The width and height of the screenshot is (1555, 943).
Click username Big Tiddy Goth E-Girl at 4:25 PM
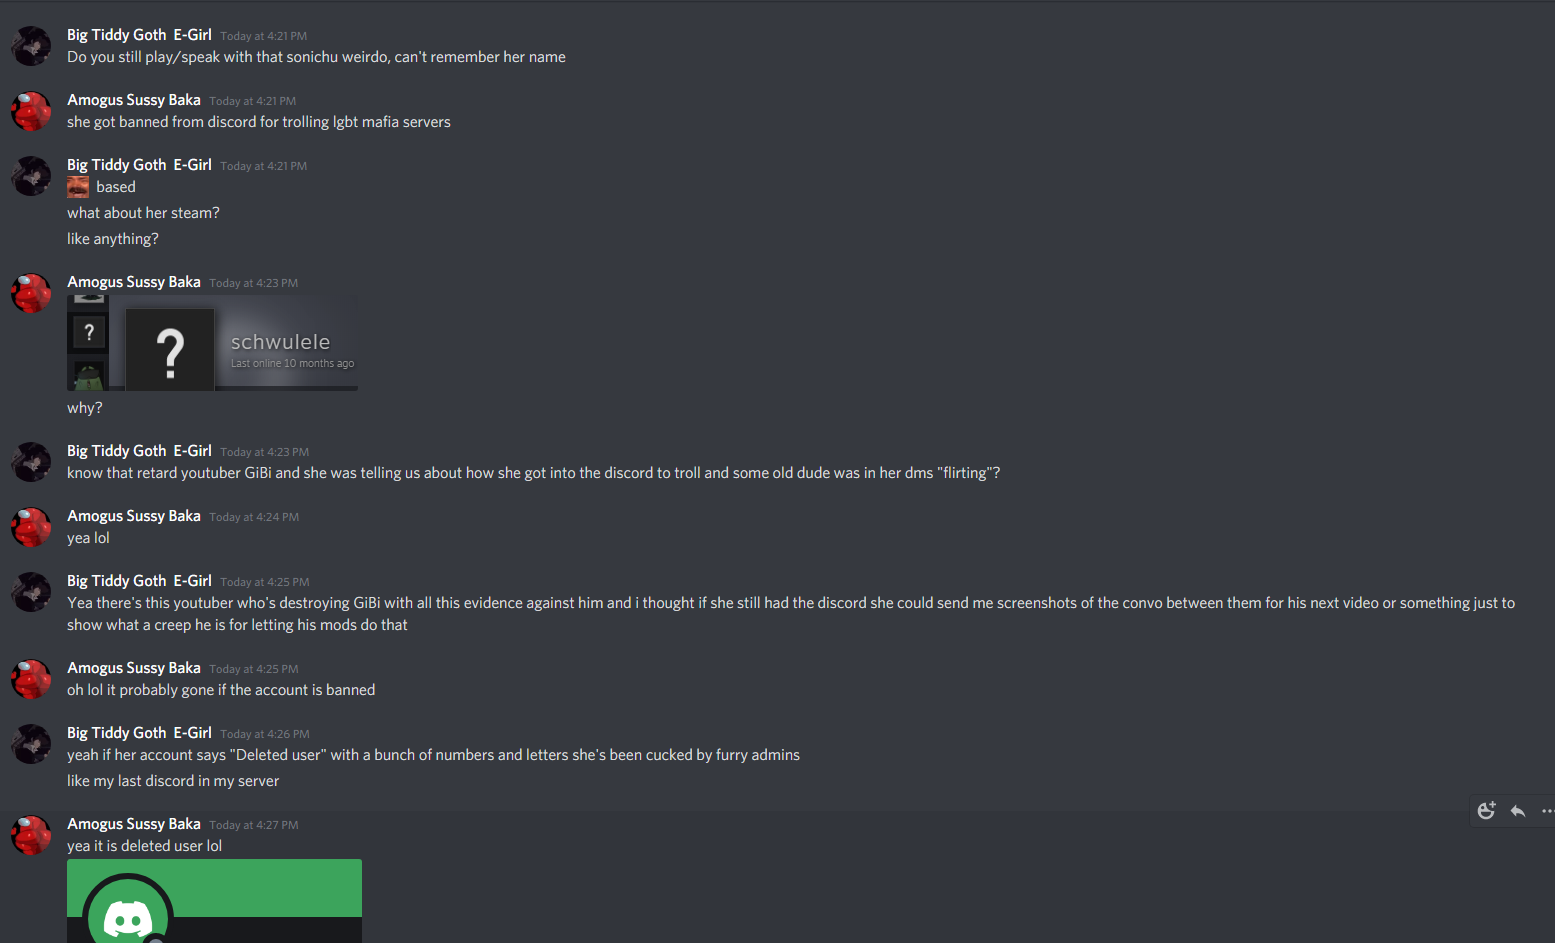point(139,581)
